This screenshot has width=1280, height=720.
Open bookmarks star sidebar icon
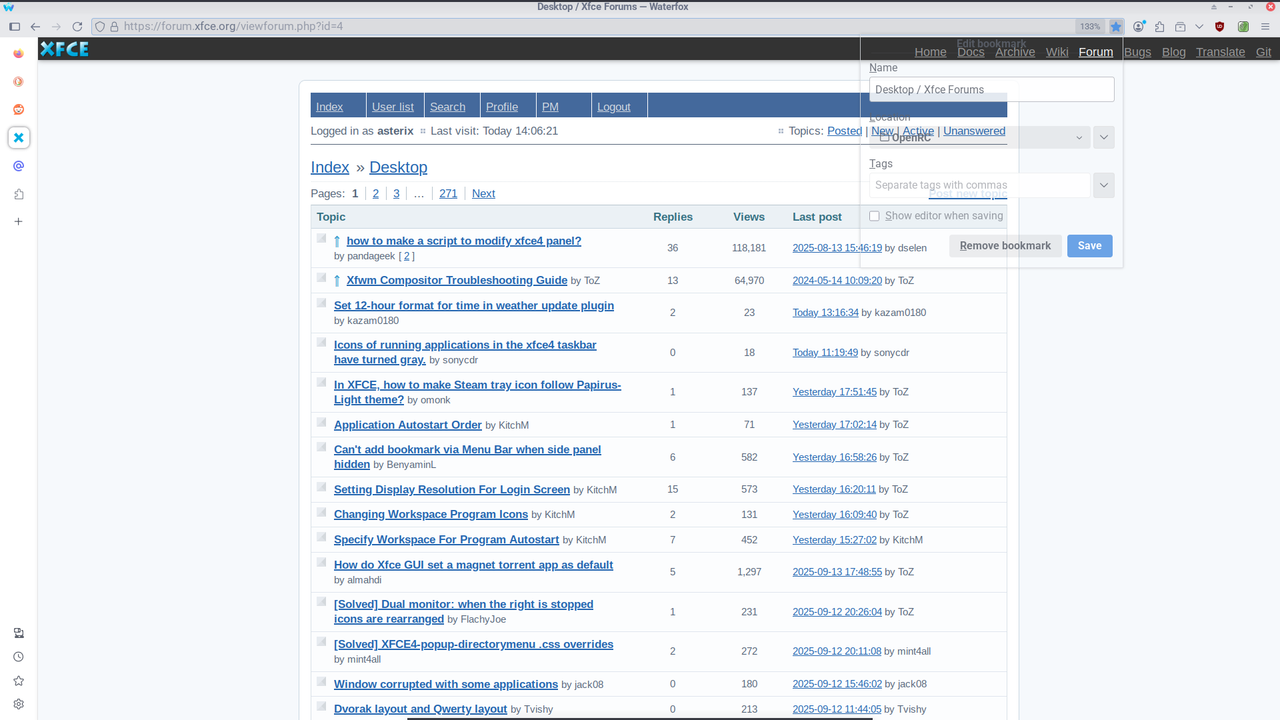[x=18, y=680]
